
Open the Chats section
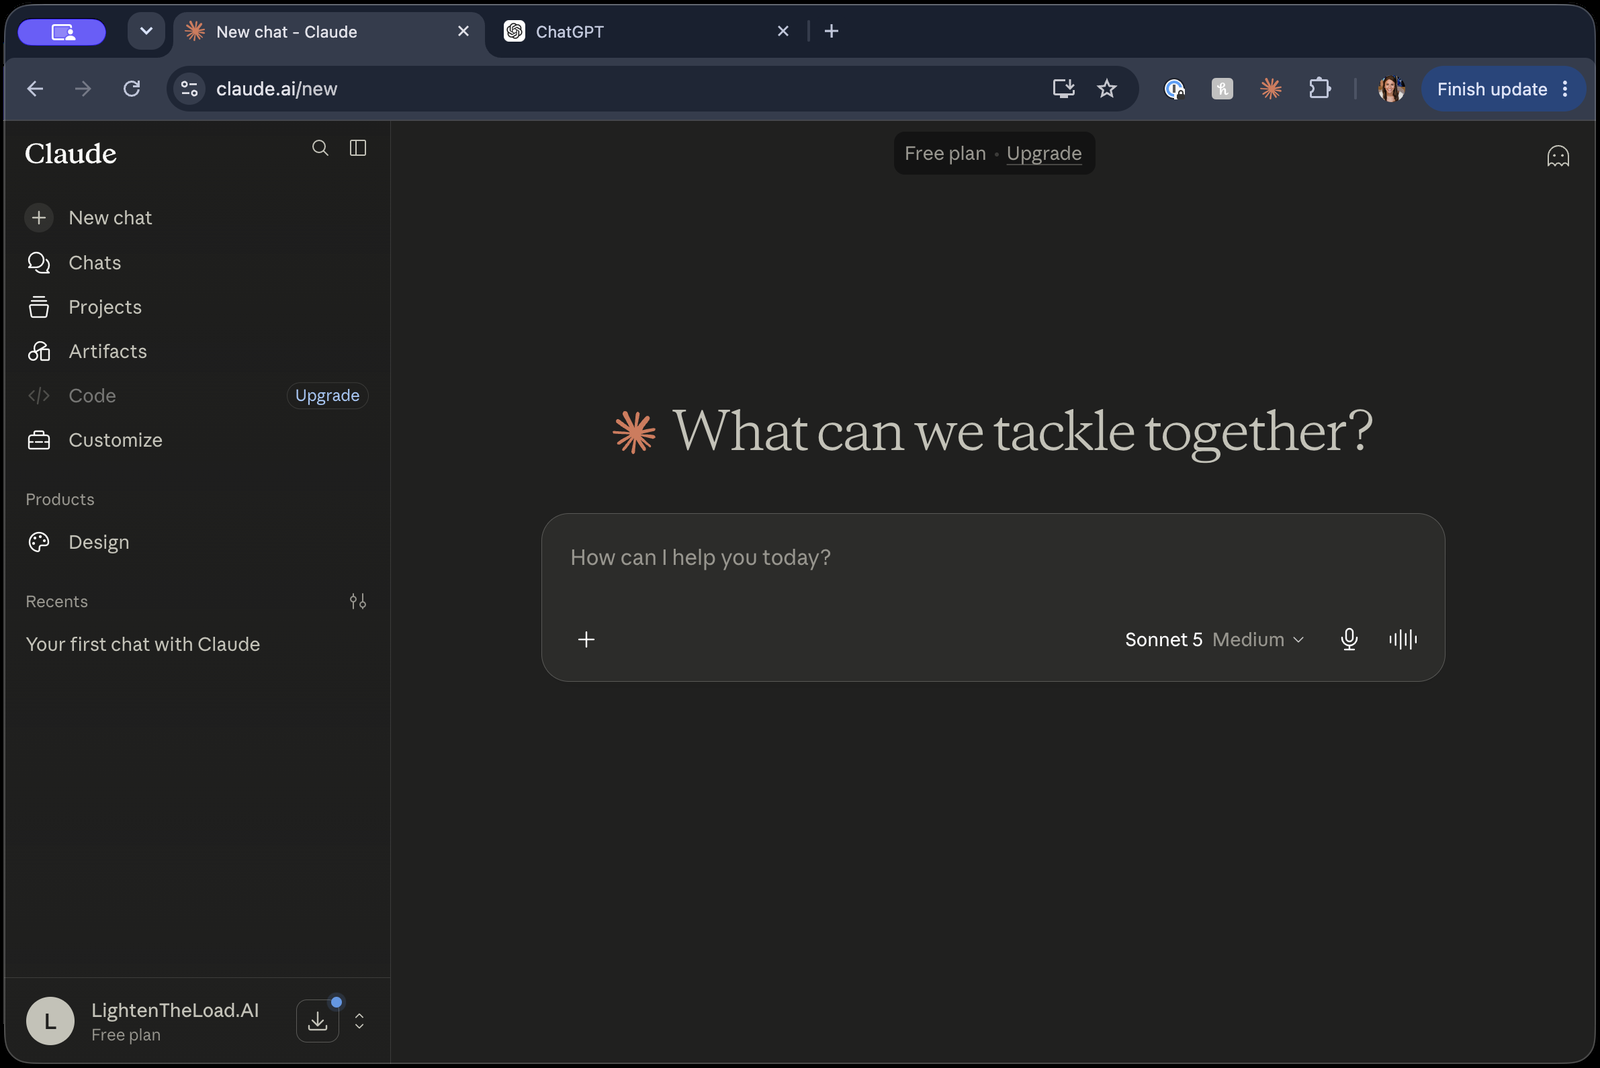(x=197, y=263)
